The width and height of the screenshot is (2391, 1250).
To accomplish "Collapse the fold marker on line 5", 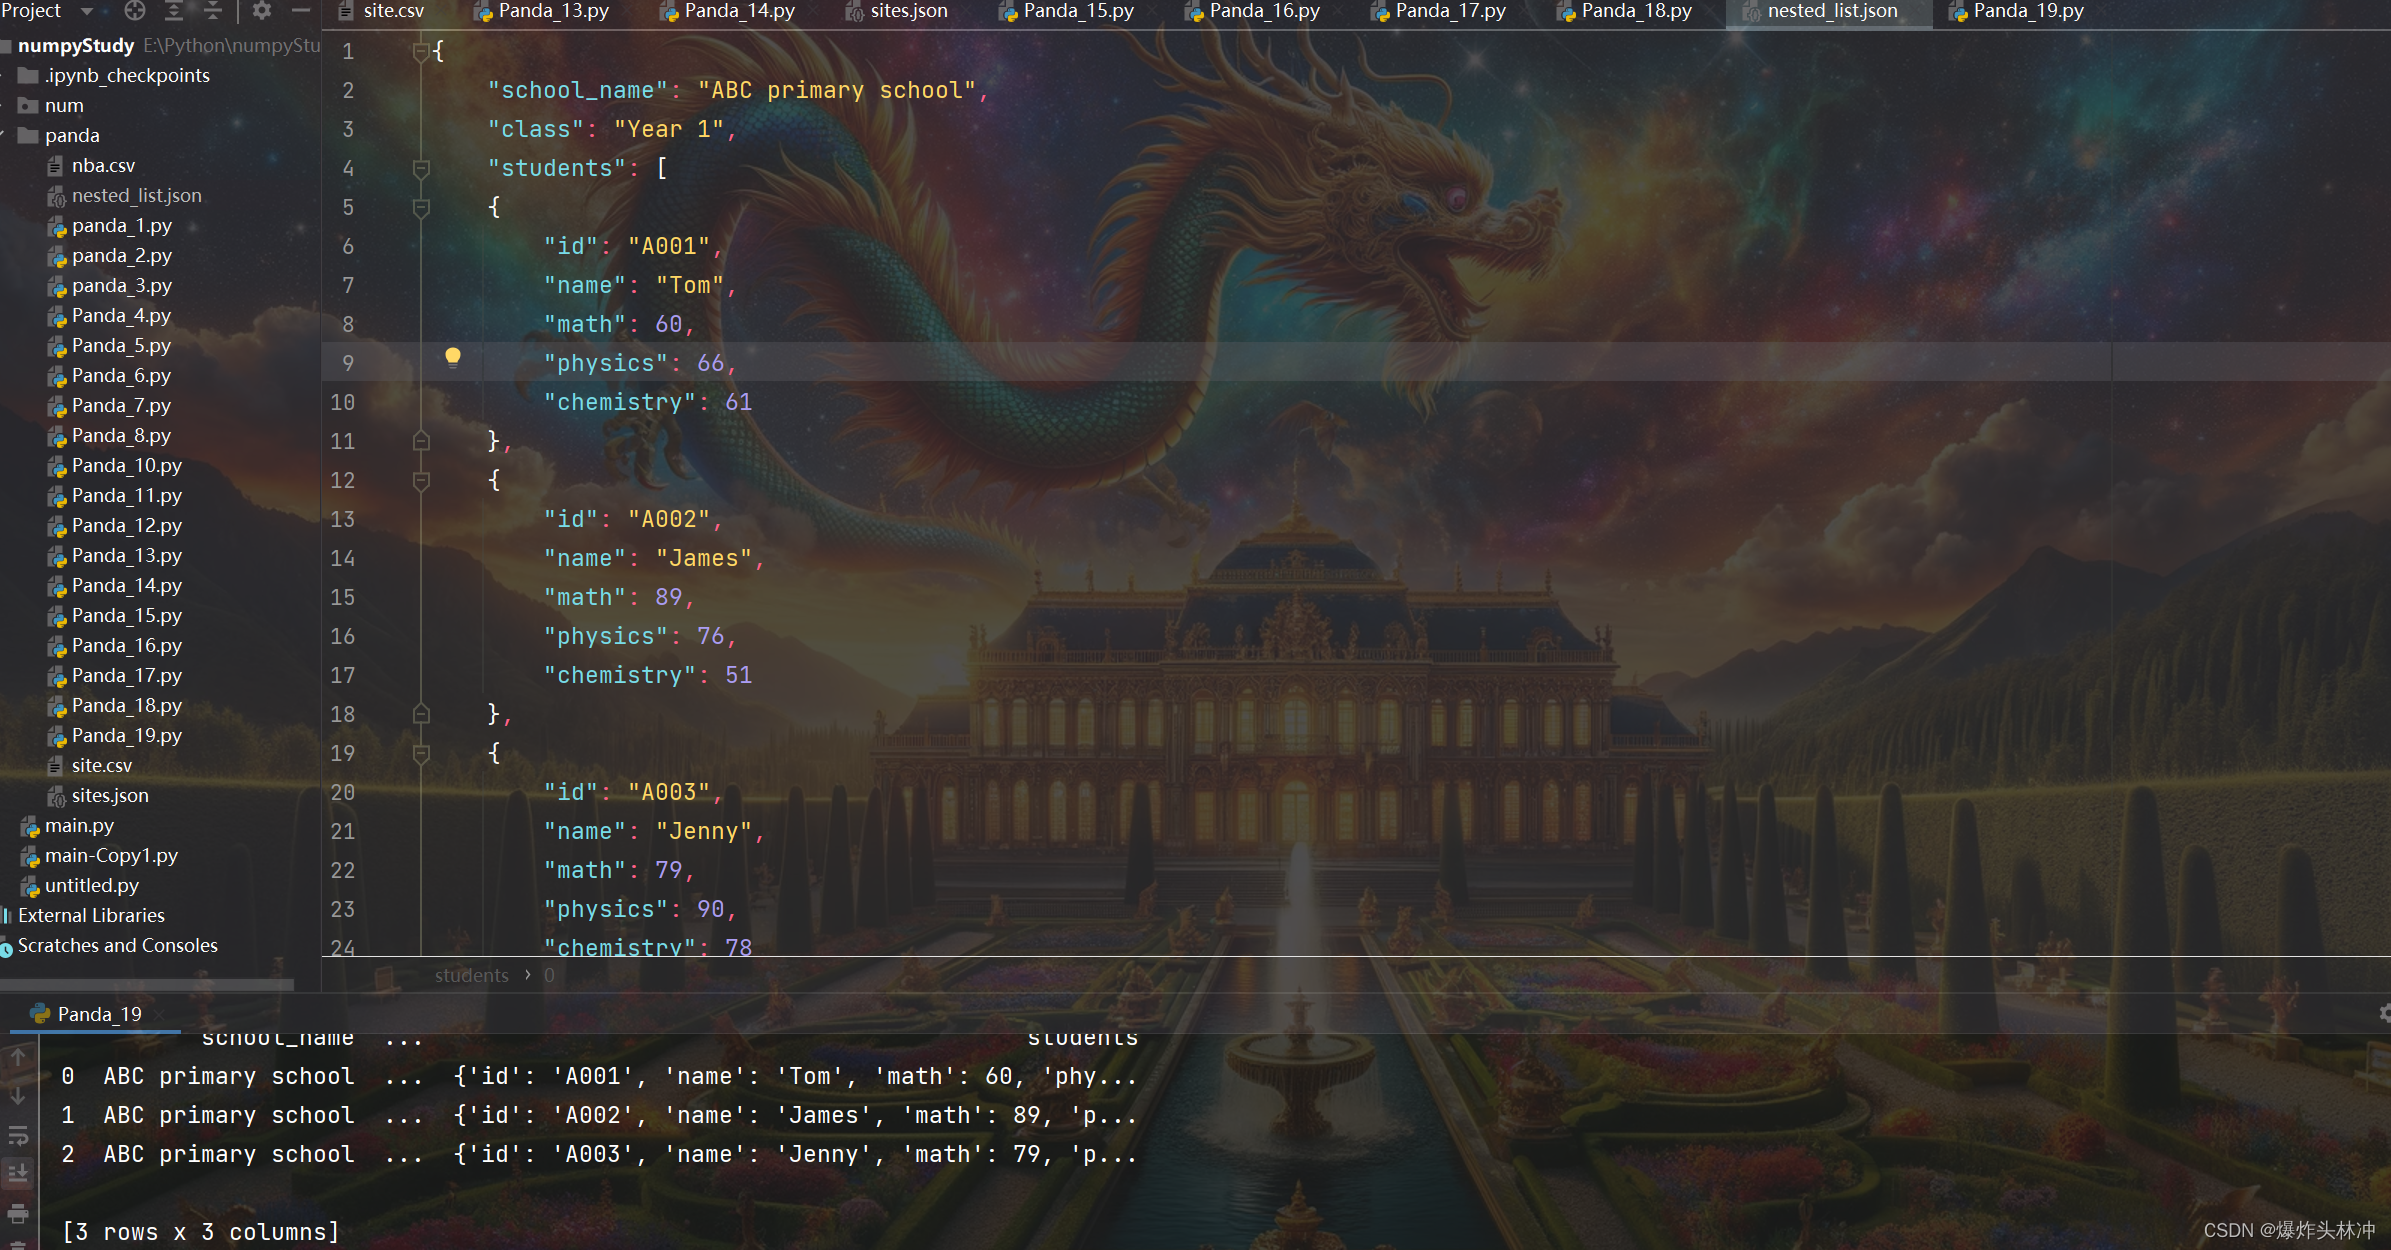I will 421,208.
